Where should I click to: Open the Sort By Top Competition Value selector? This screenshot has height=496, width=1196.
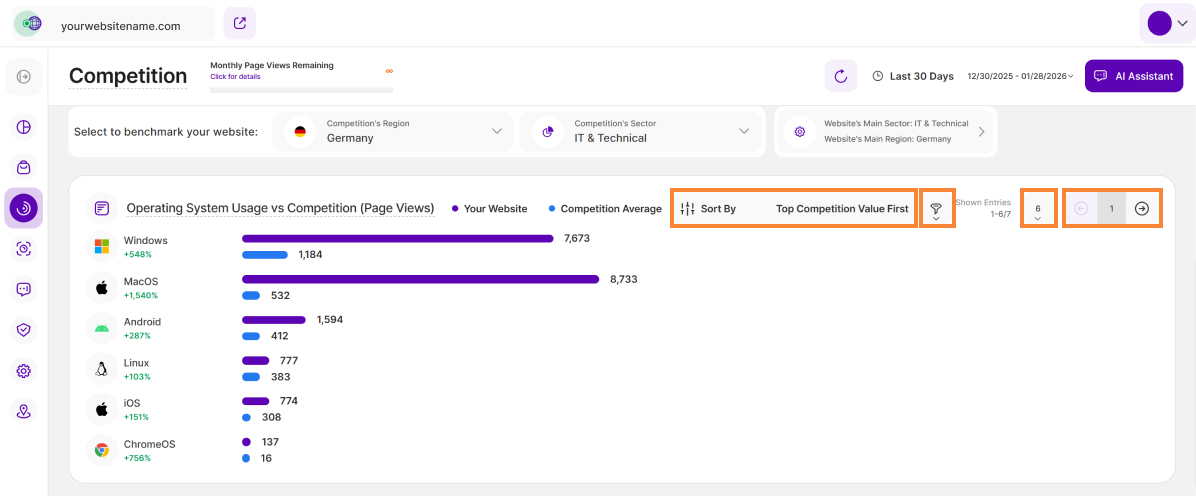click(x=794, y=209)
